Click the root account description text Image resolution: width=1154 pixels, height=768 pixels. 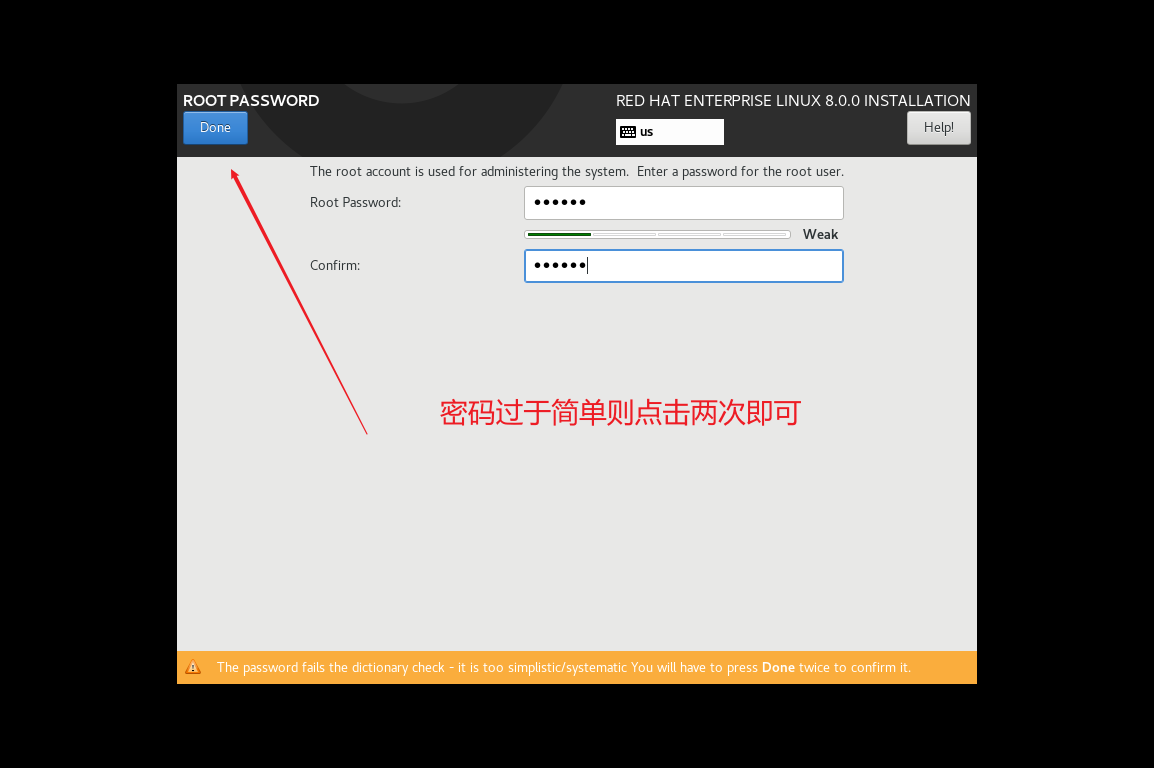click(x=576, y=172)
